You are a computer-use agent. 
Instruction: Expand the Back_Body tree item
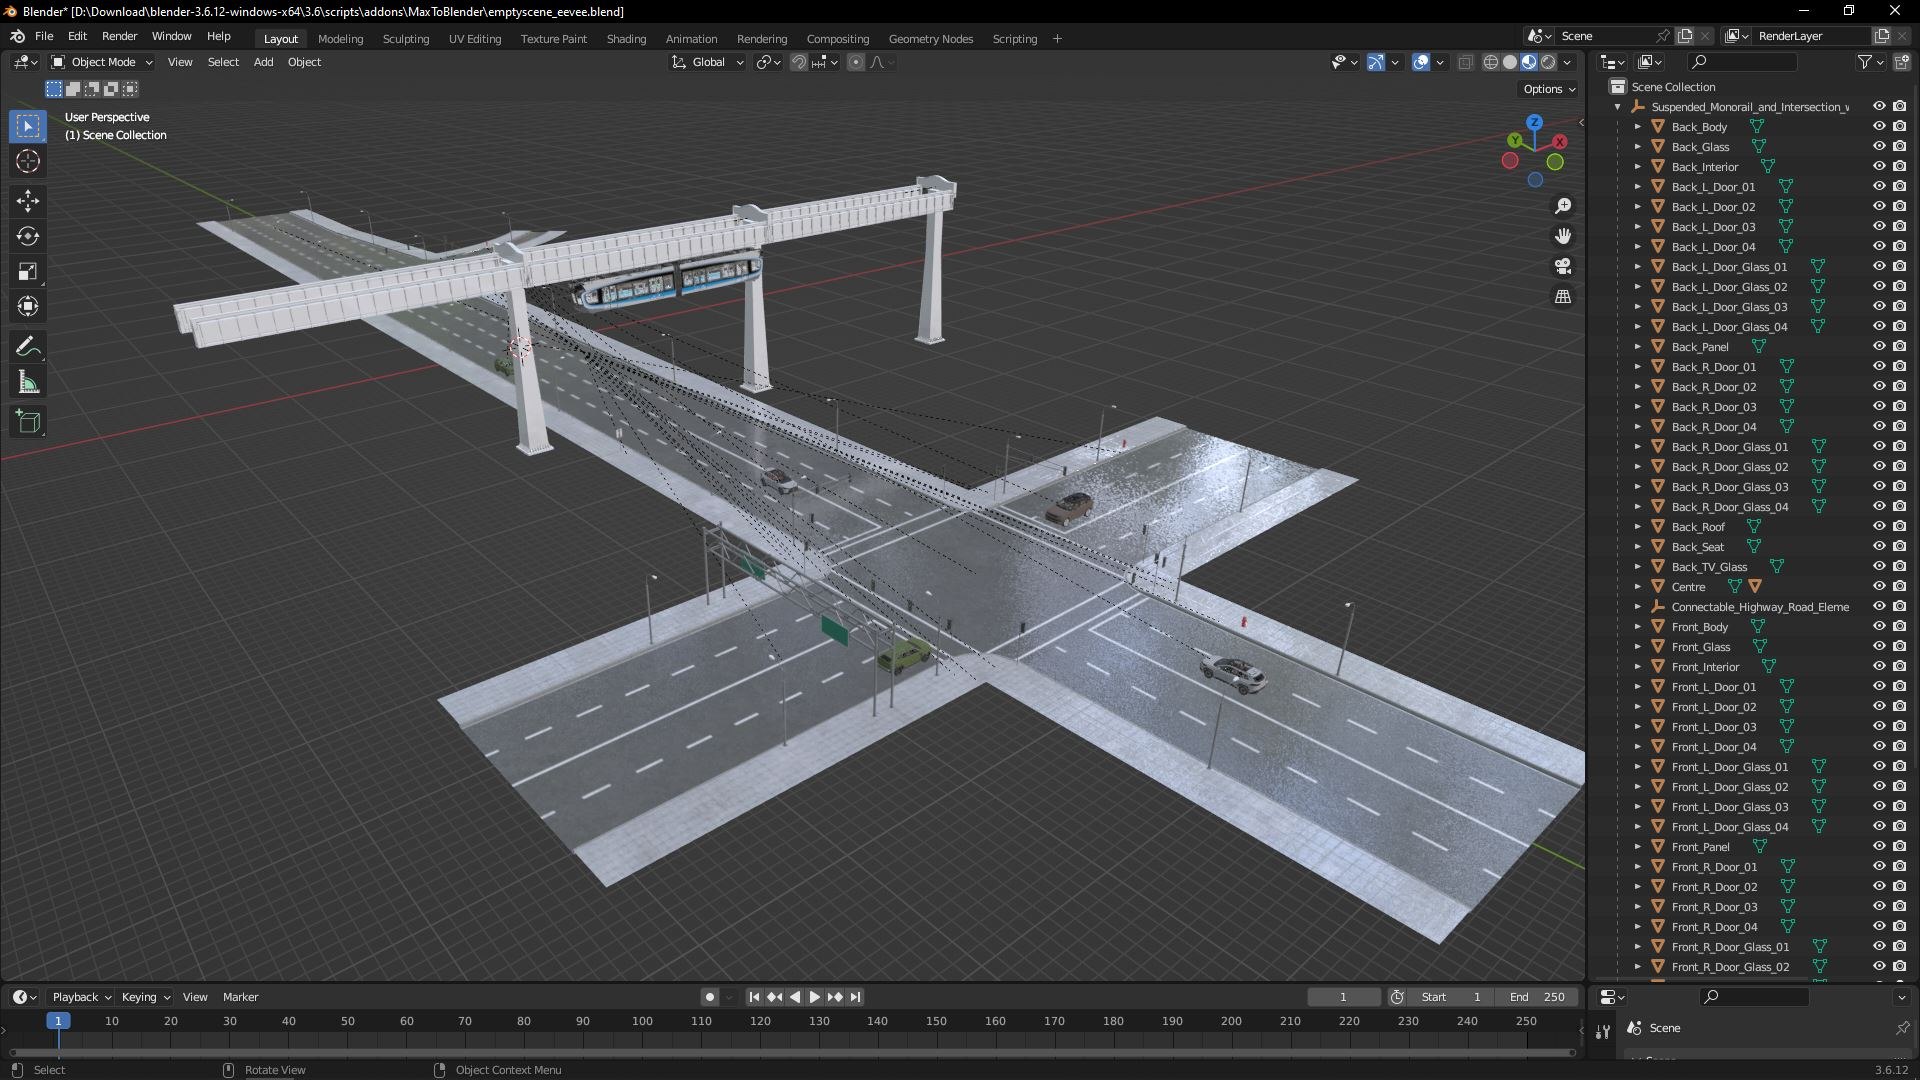click(1638, 127)
